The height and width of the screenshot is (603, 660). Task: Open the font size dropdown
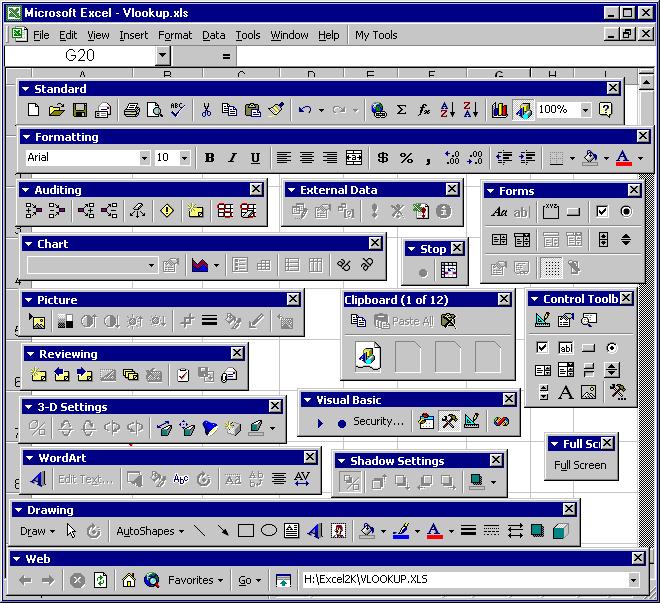(x=184, y=158)
